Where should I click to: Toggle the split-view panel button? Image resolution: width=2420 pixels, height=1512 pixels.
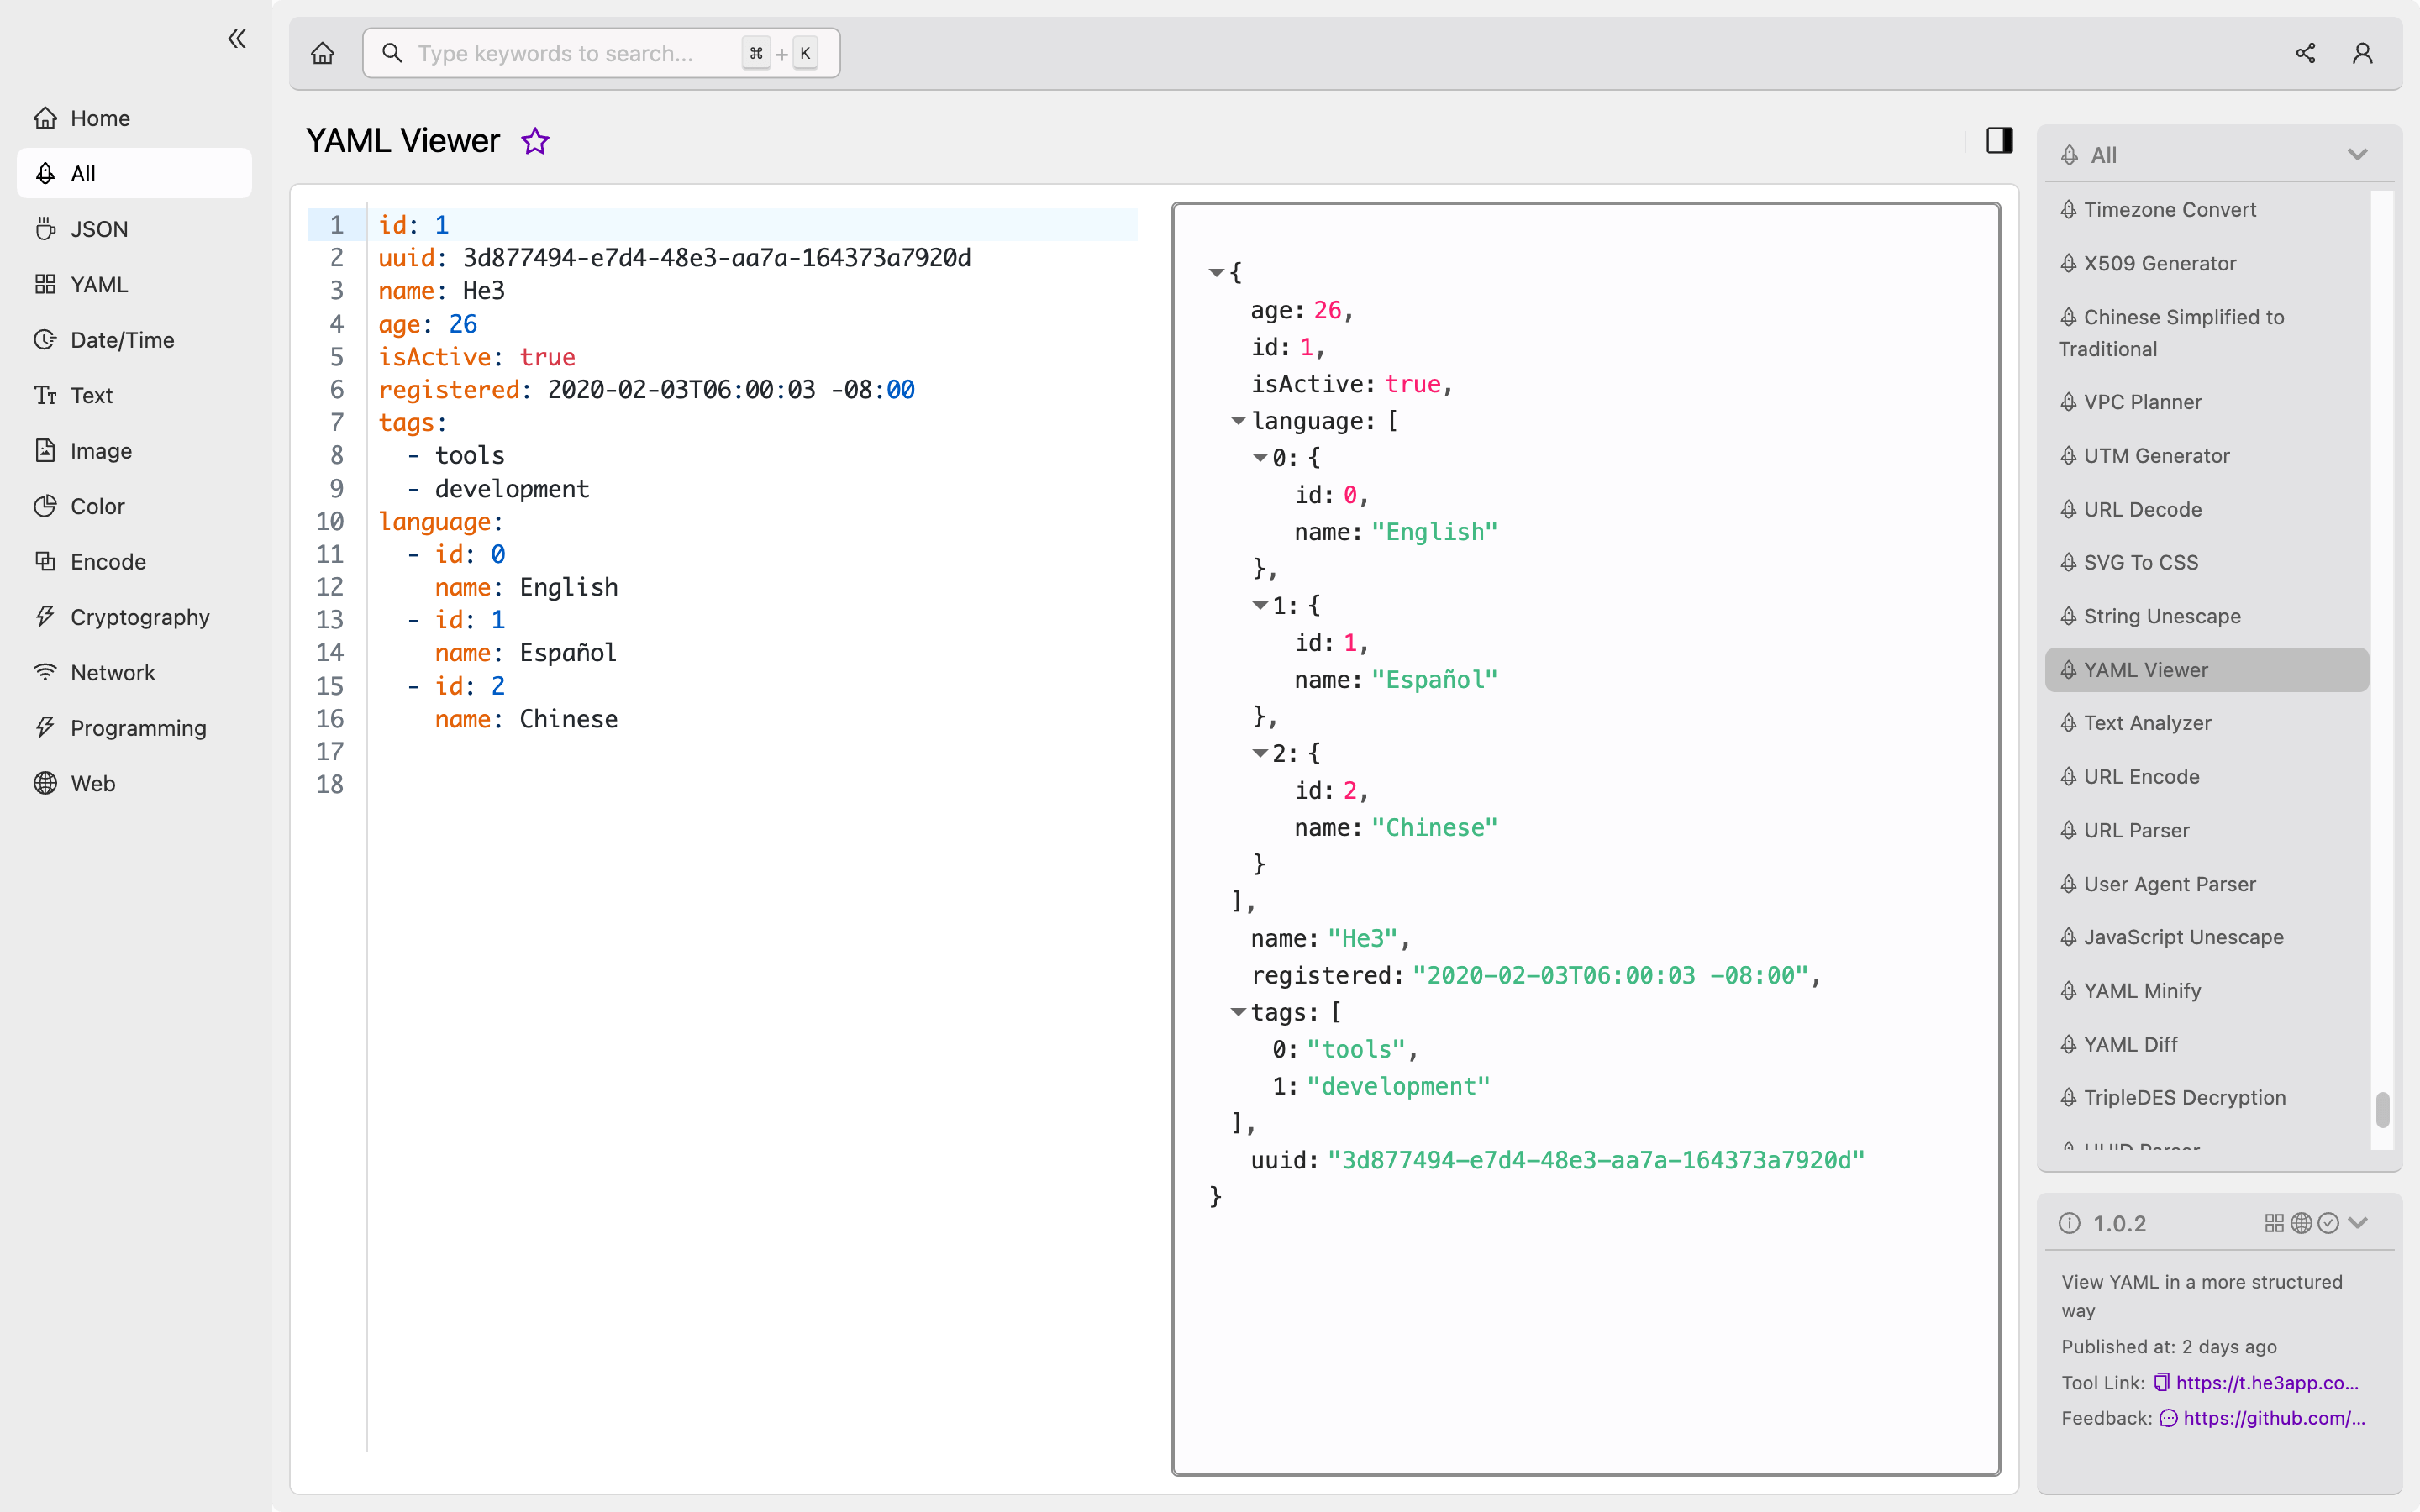[x=1998, y=139]
